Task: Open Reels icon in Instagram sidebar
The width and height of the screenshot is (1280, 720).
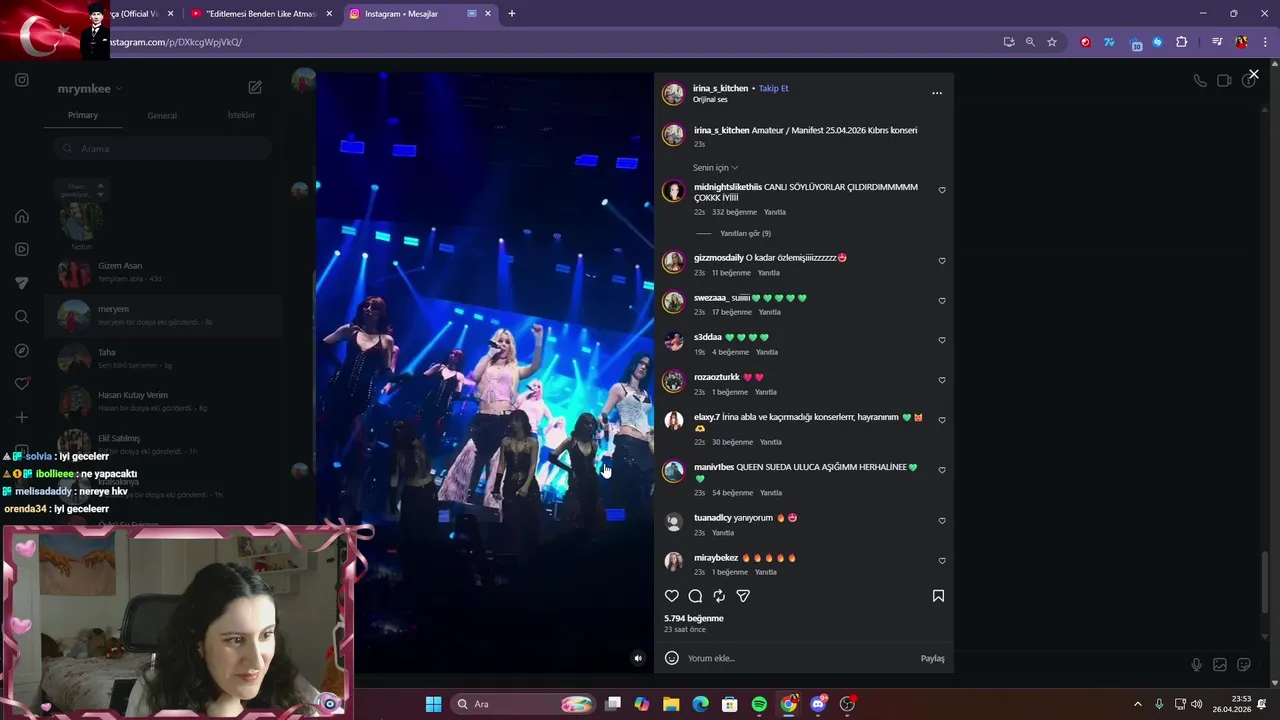Action: coord(22,249)
